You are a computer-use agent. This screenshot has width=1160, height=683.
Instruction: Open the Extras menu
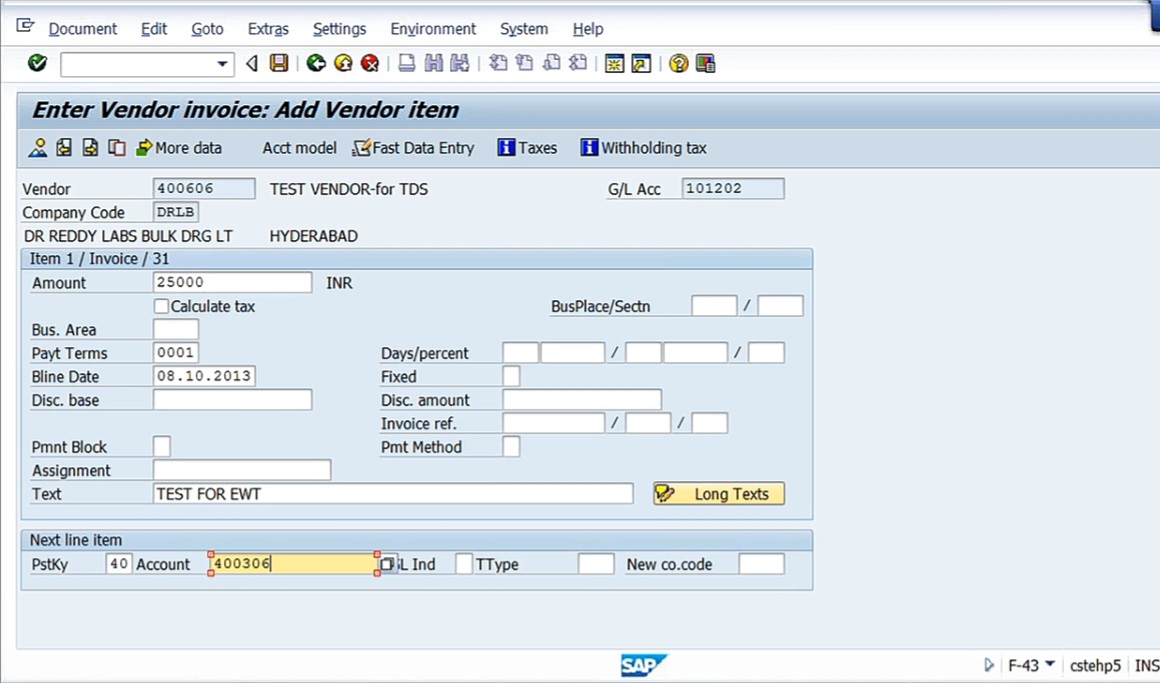pyautogui.click(x=268, y=29)
